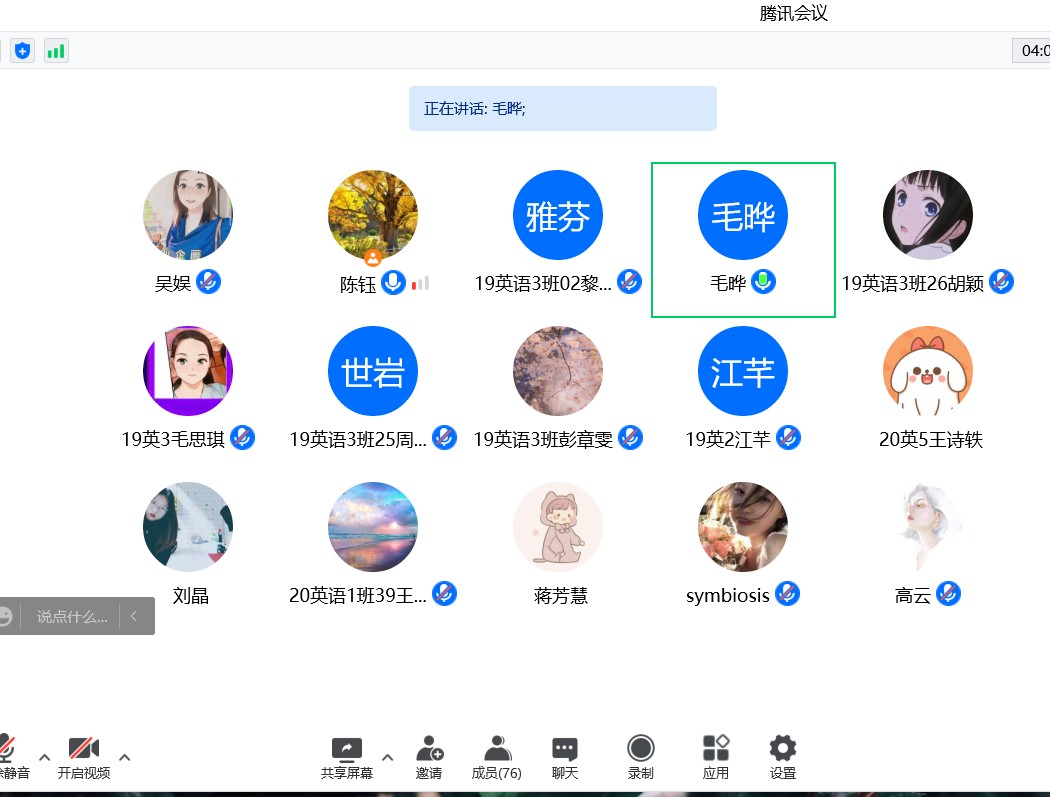Click the 正在讲话: 毛晔 speaking banner

pos(562,108)
